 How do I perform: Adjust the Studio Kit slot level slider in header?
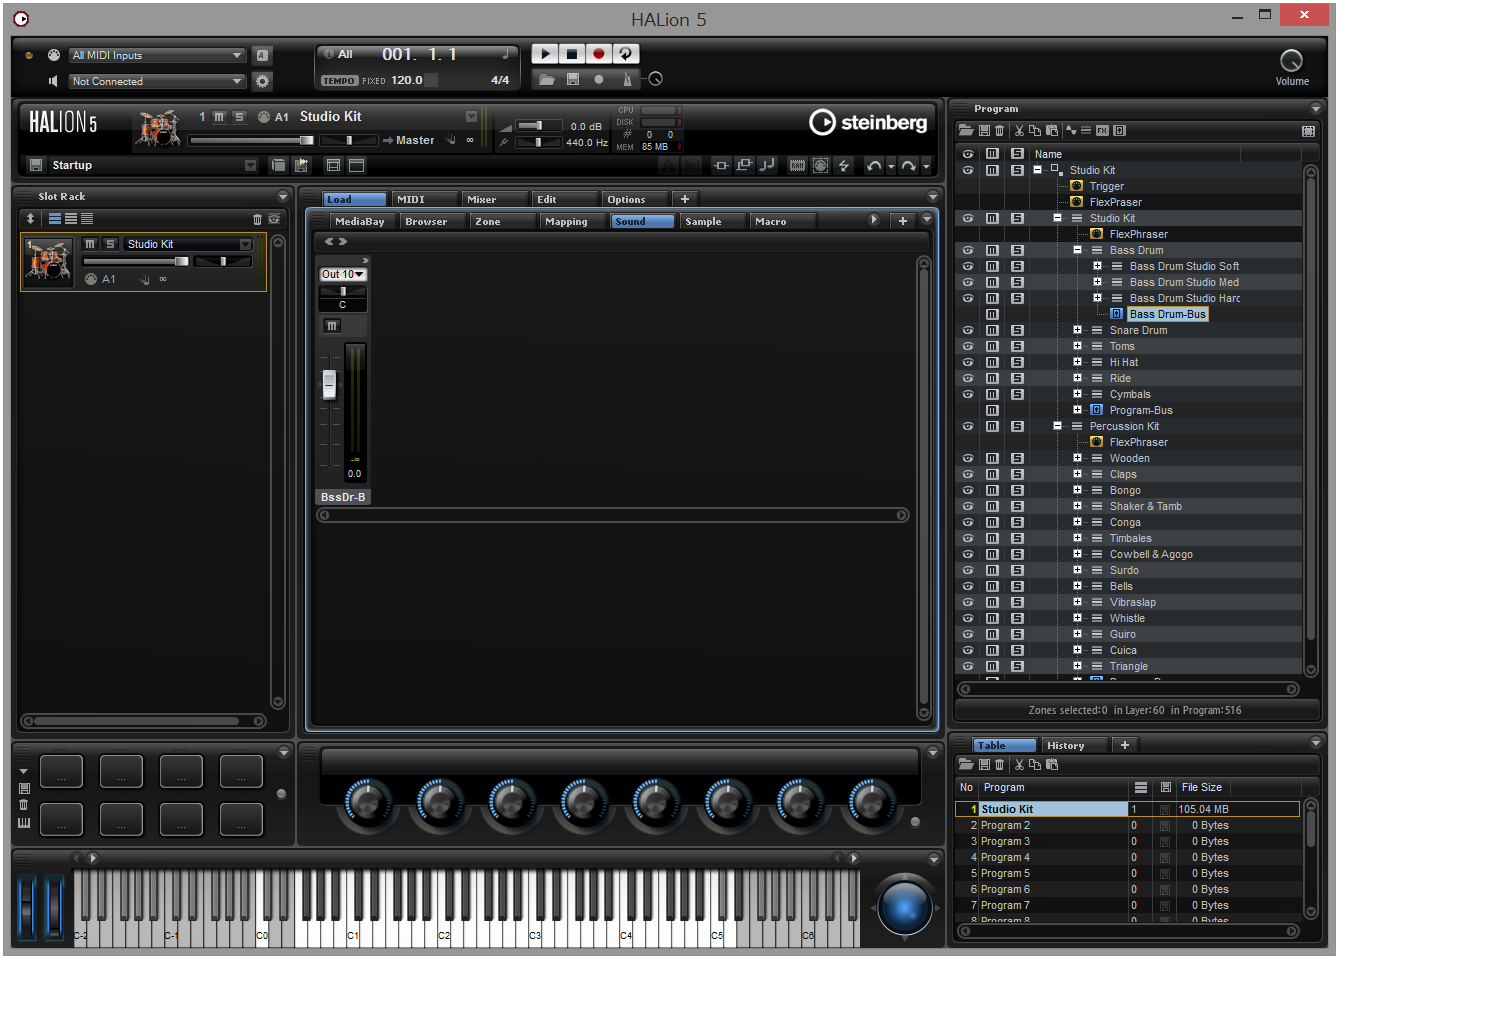(252, 141)
